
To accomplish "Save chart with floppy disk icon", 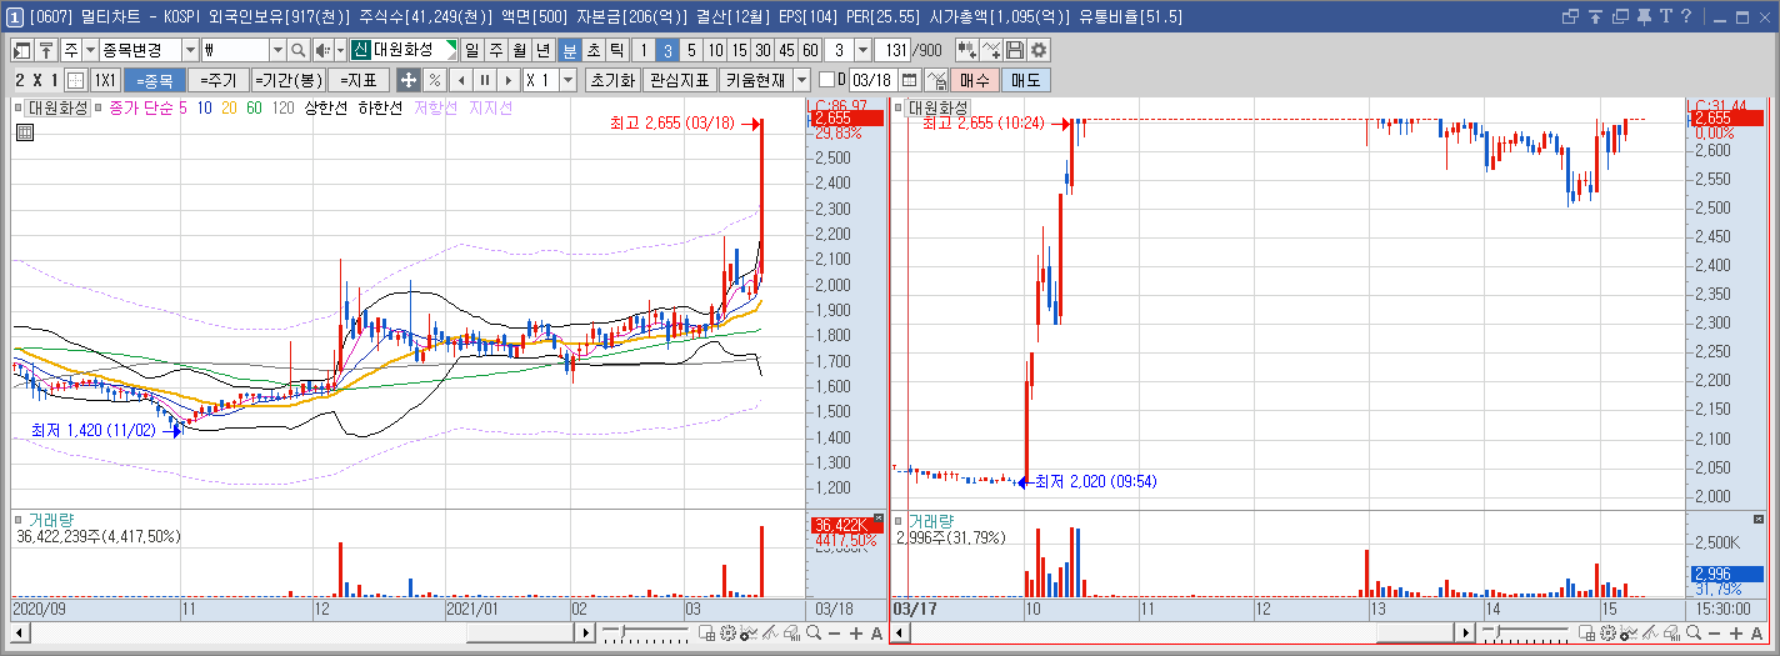I will 1015,50.
